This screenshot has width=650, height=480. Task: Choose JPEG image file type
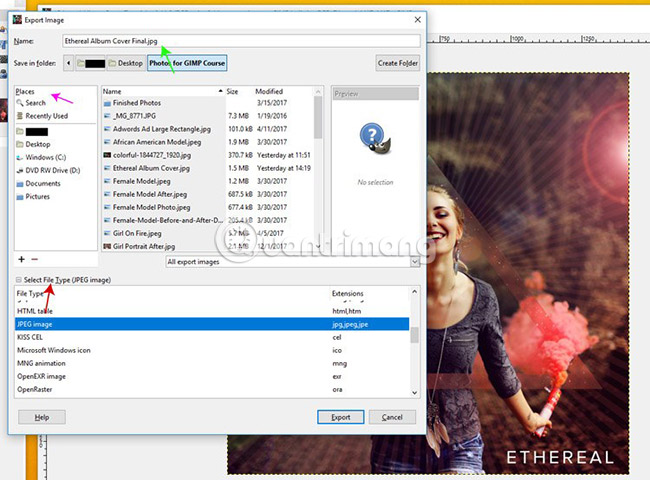click(x=212, y=324)
